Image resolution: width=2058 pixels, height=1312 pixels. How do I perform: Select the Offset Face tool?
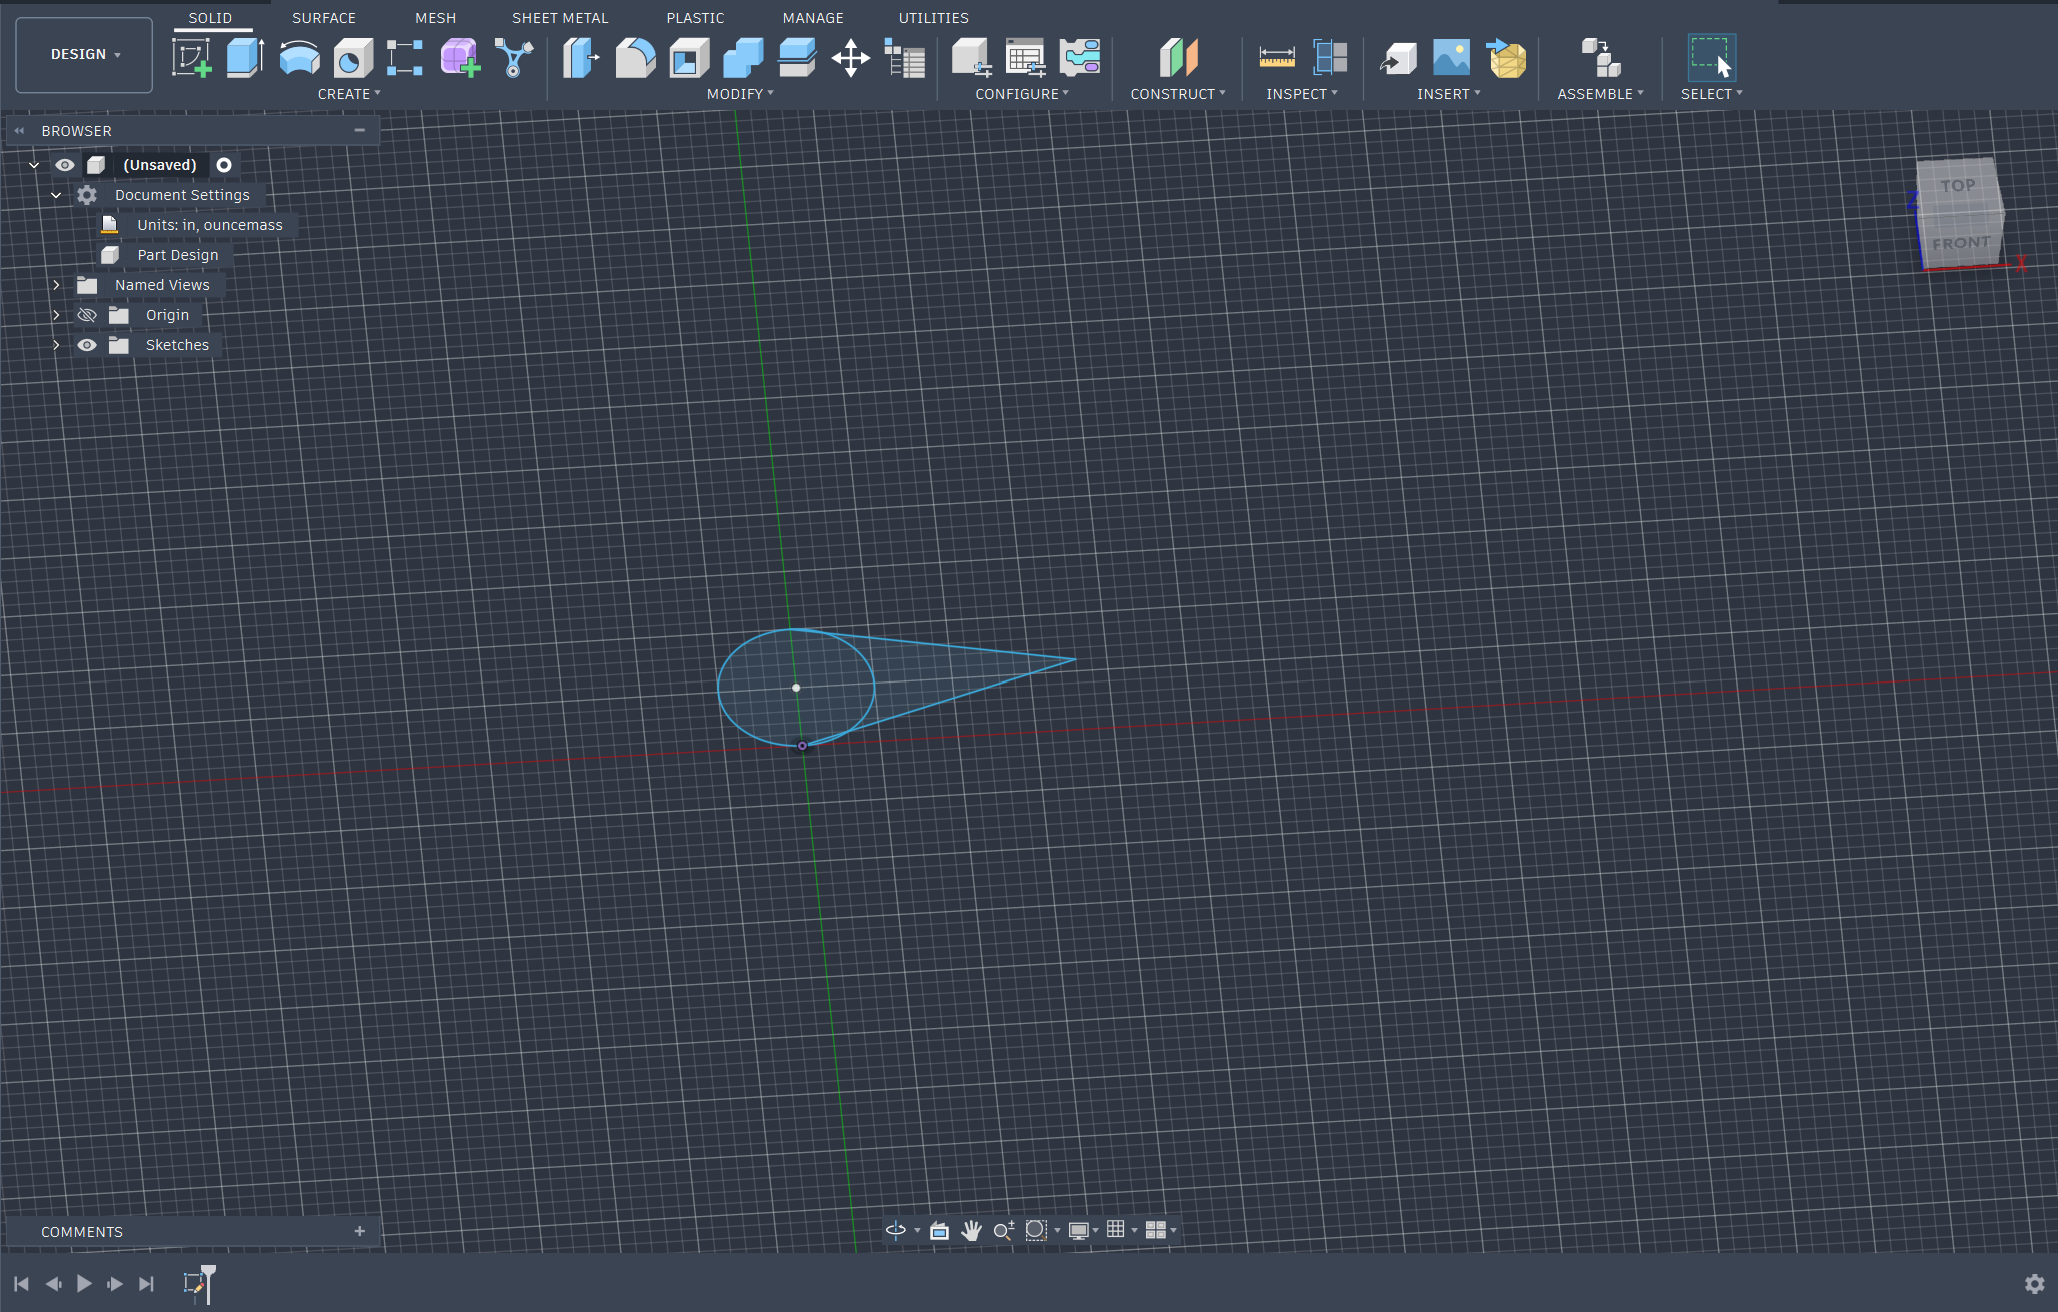pyautogui.click(x=797, y=58)
